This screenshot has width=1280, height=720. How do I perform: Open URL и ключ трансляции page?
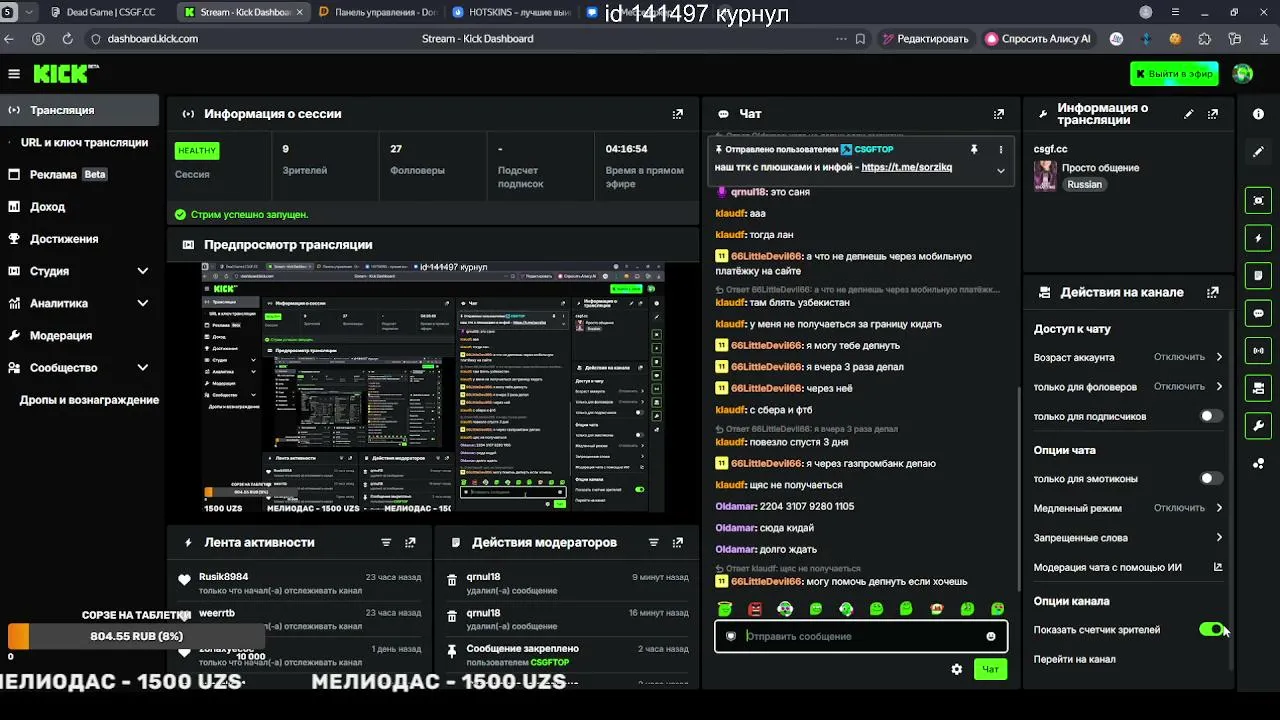pyautogui.click(x=84, y=142)
